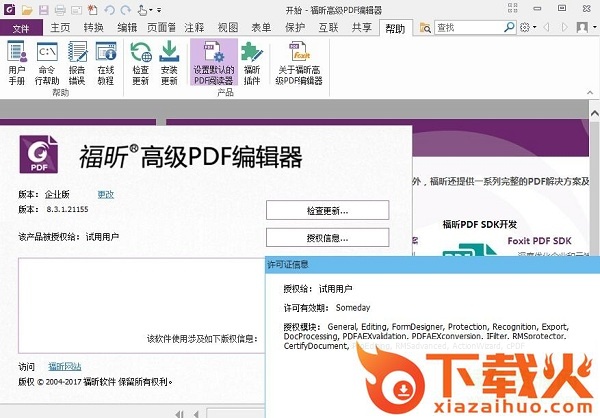Select the 帮助 help tab
This screenshot has height=418, width=600.
(x=395, y=28)
